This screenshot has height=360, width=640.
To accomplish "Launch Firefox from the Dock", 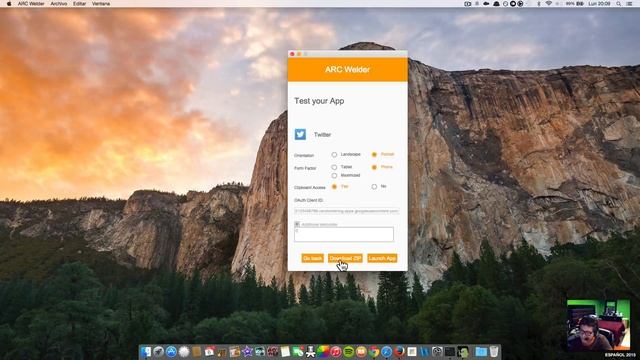I will pyautogui.click(x=399, y=351).
